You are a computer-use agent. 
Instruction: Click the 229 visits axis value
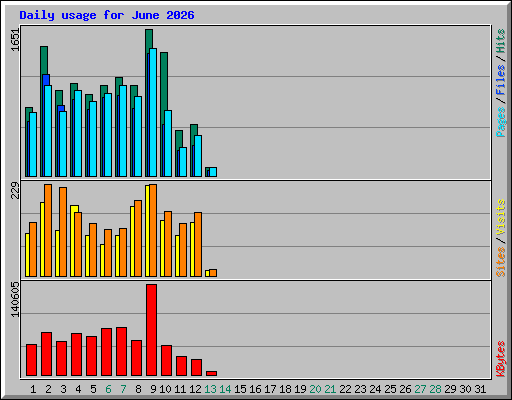tap(15, 190)
